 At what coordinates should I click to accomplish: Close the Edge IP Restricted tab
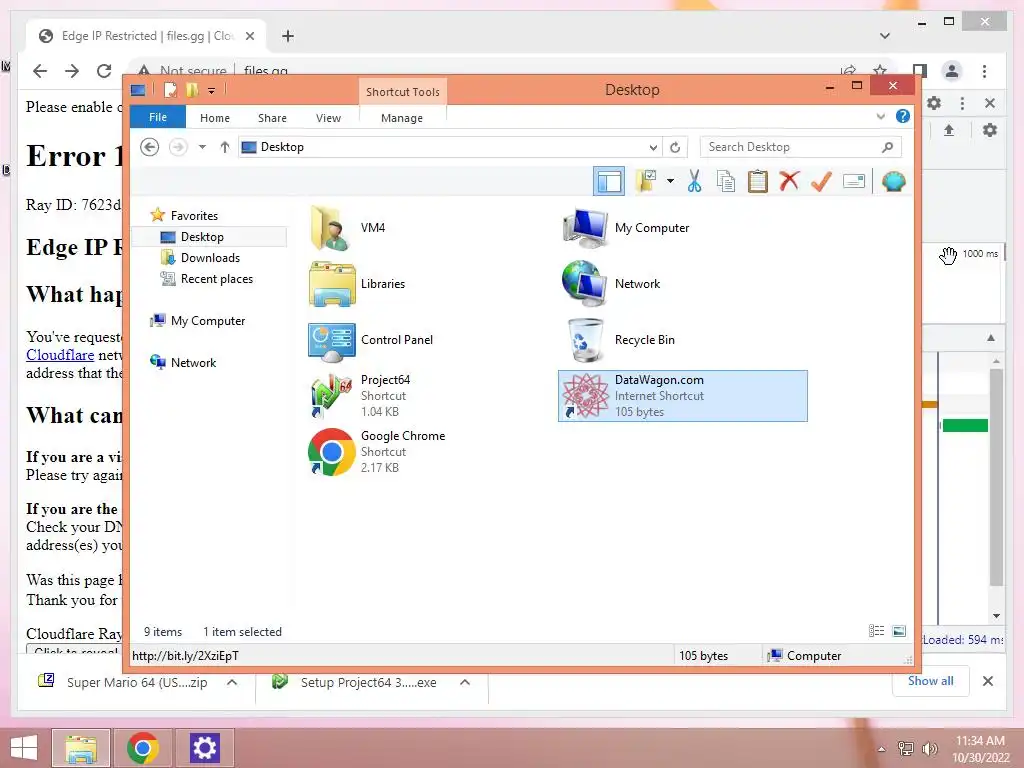[249, 36]
